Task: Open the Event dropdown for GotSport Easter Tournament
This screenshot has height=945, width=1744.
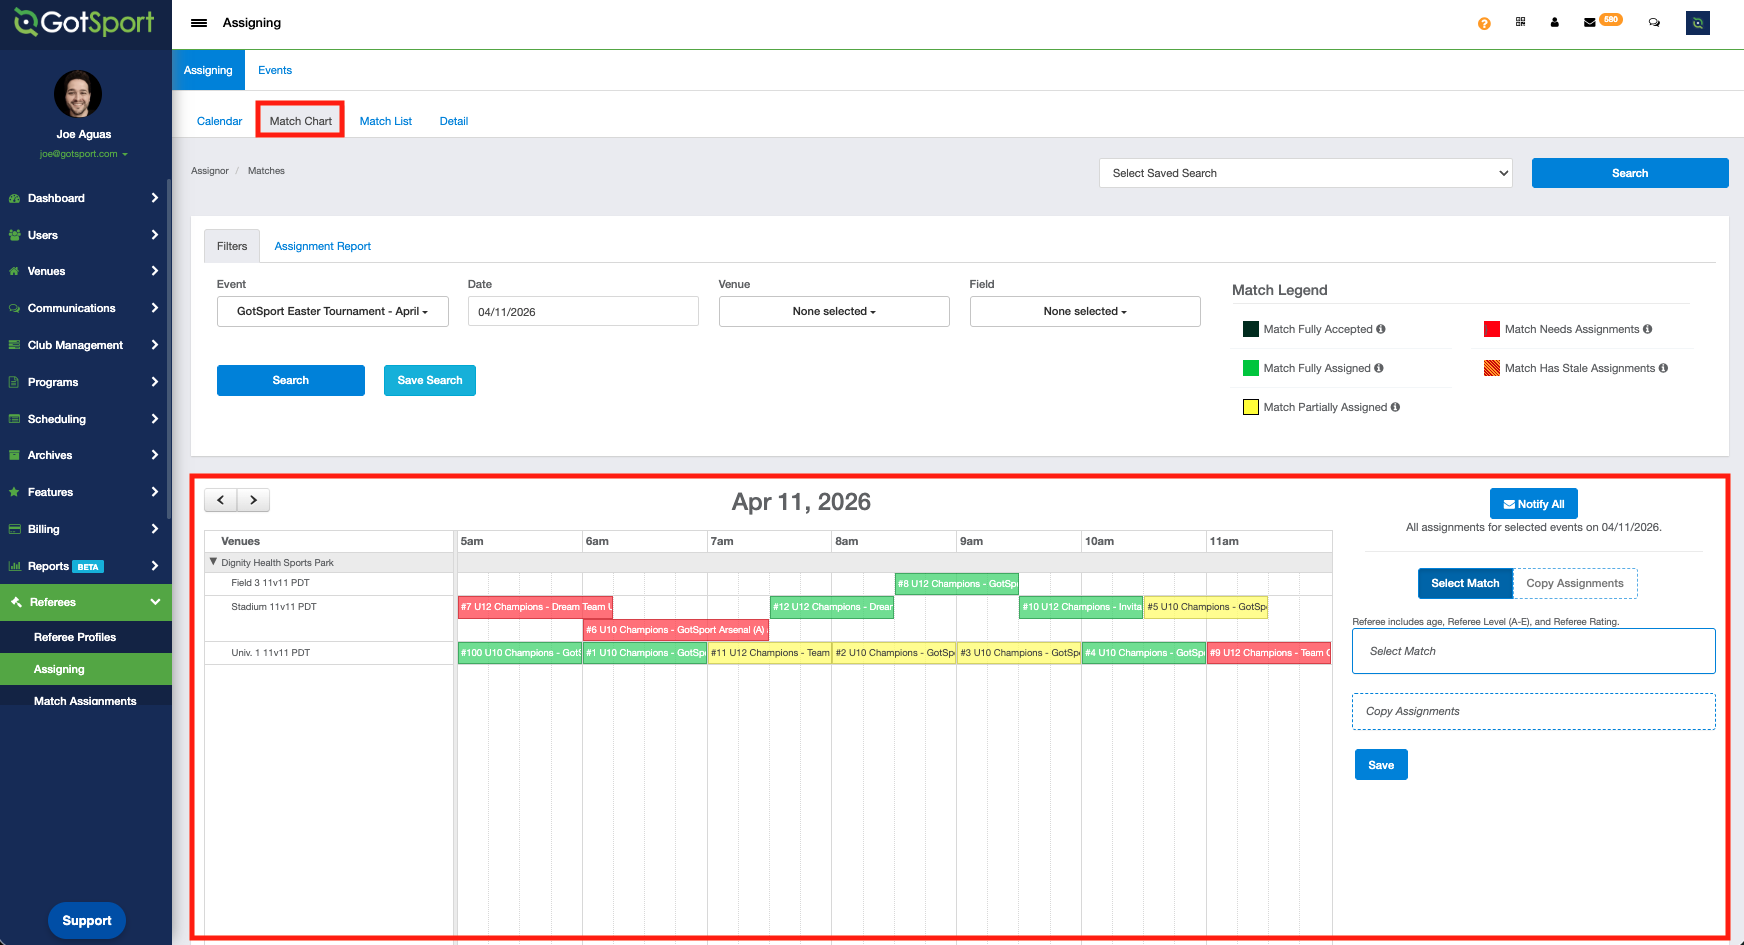Action: [x=332, y=311]
